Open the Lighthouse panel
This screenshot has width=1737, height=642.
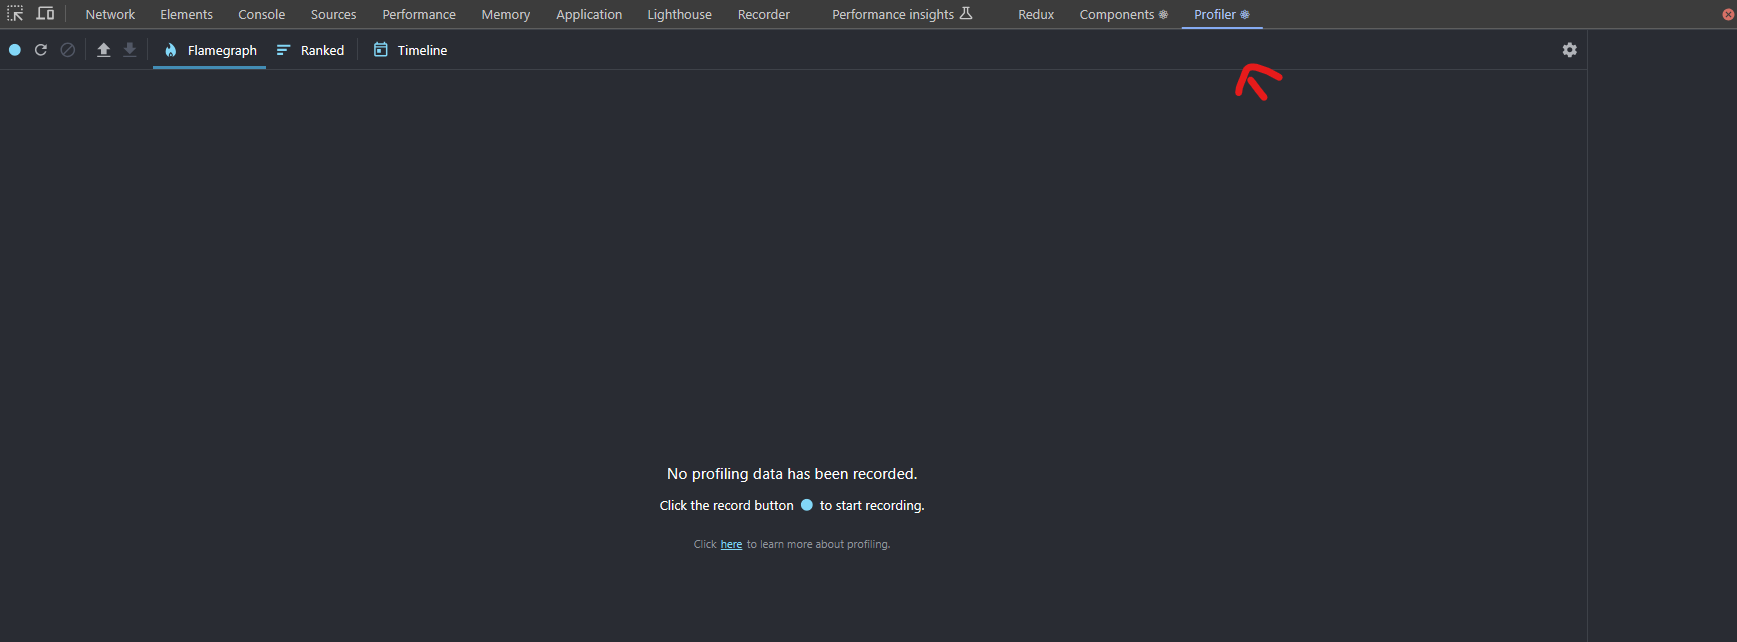679,14
